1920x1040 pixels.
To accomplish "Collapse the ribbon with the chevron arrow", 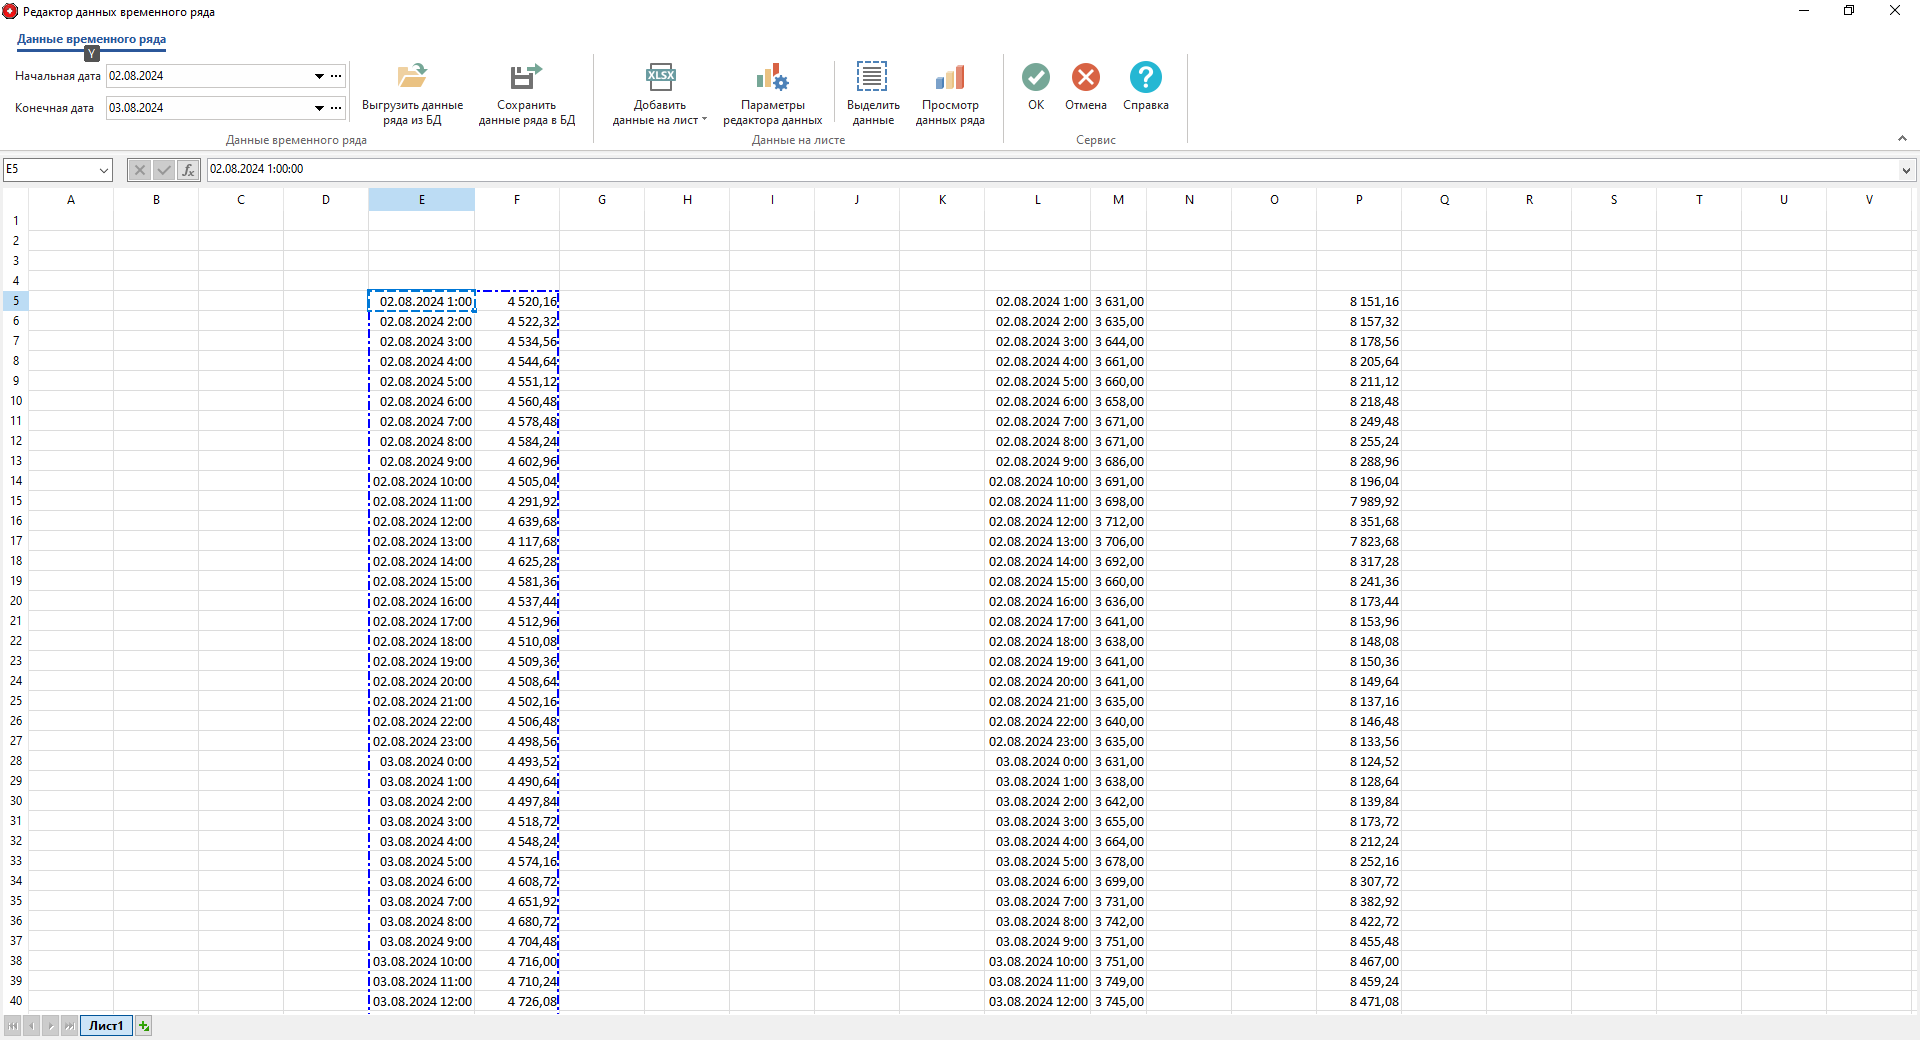I will point(1903,138).
